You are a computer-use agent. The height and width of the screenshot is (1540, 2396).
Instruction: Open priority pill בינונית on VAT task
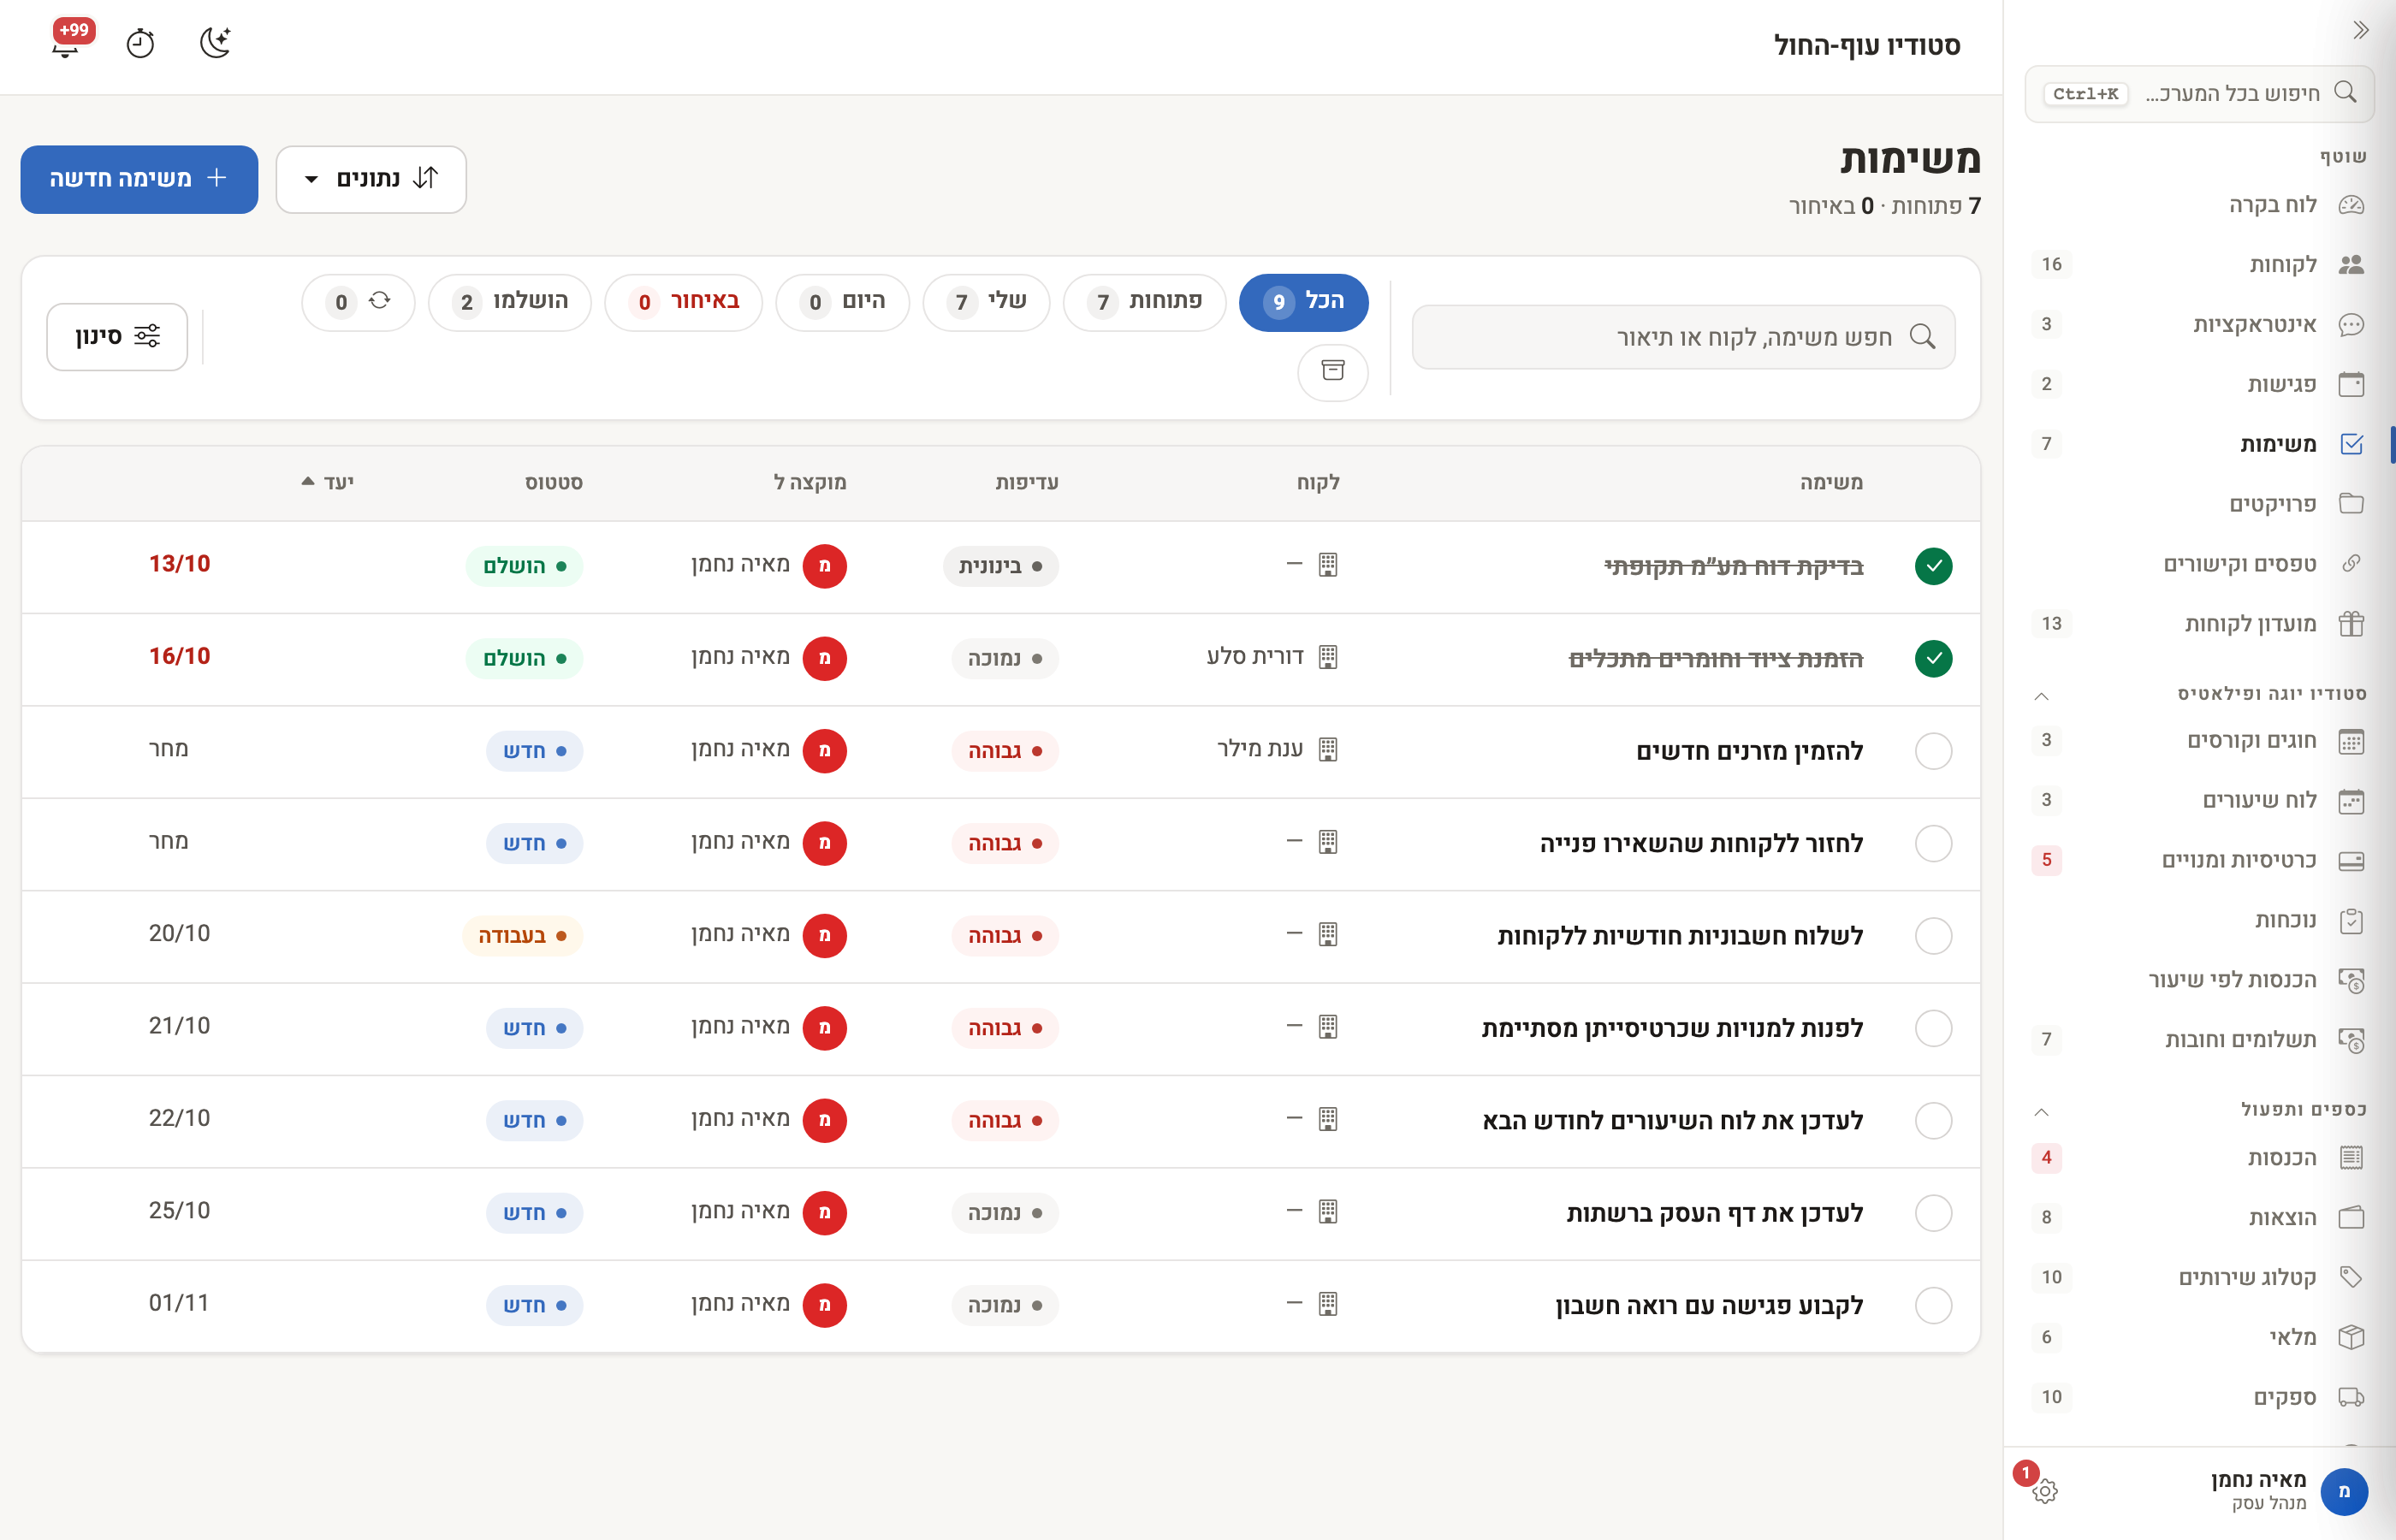point(1000,566)
